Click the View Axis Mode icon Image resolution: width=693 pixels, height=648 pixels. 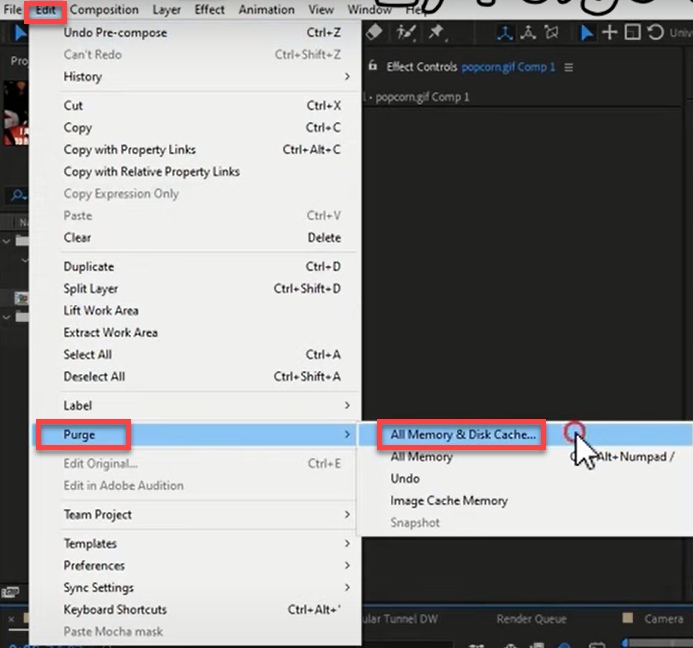coord(552,33)
